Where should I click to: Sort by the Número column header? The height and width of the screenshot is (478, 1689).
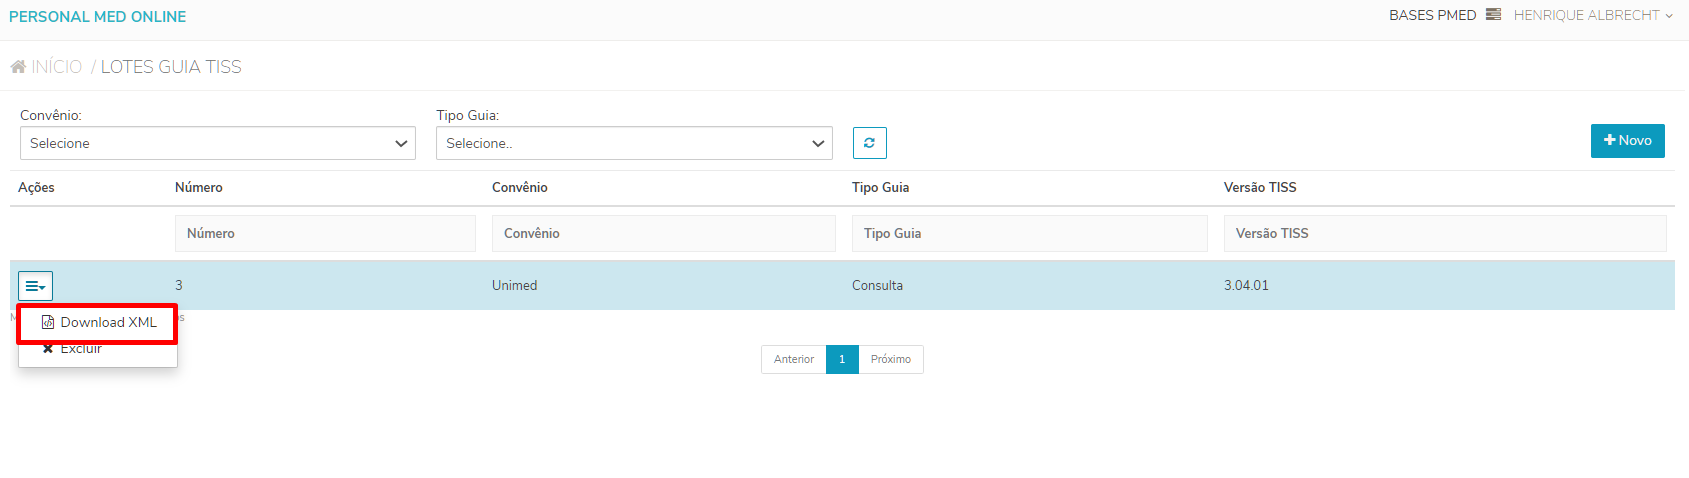click(x=199, y=187)
